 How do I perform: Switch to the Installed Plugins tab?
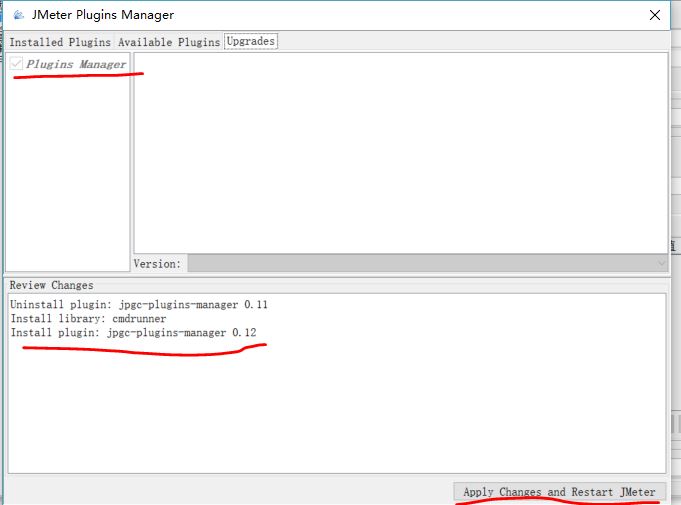(60, 42)
